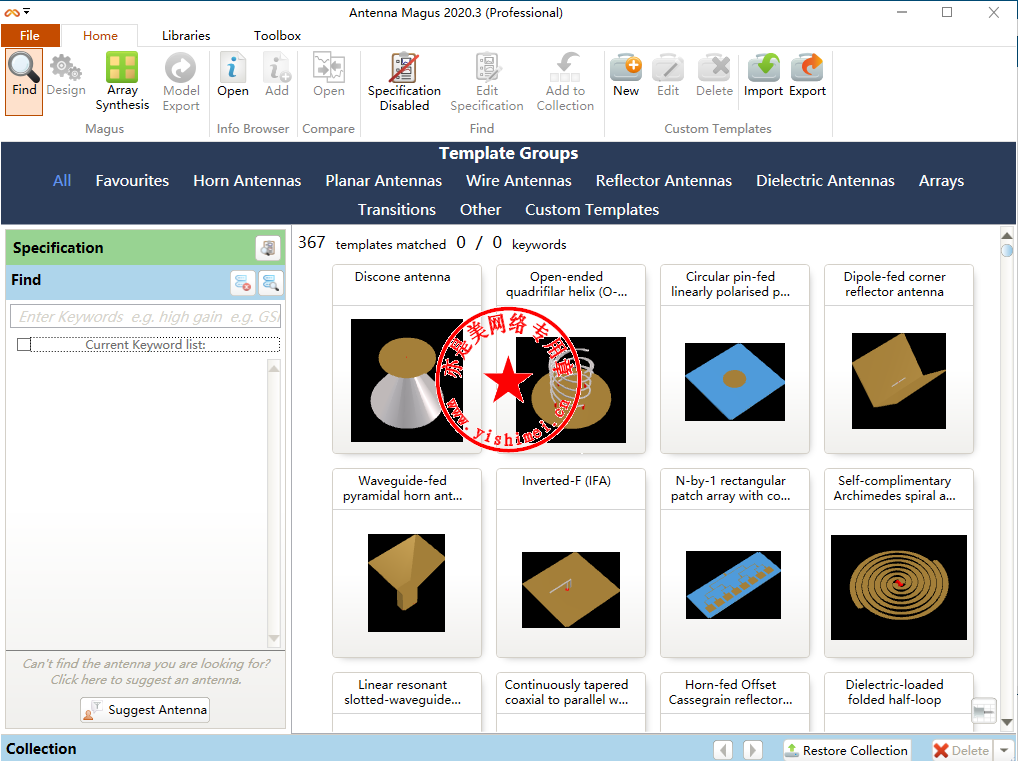
Task: Toggle the Specification Disabled button
Action: coord(404,82)
